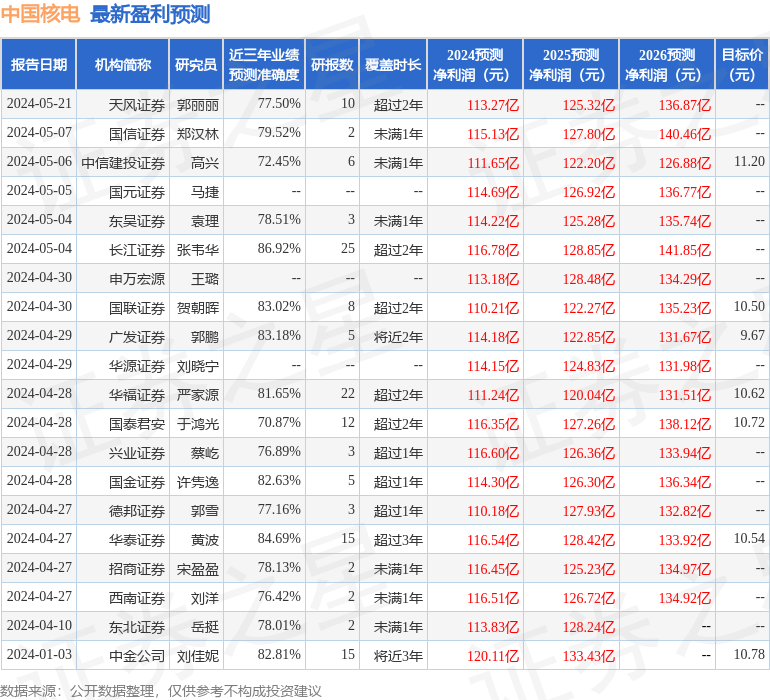Click the 2025预测净利润 header

point(571,64)
